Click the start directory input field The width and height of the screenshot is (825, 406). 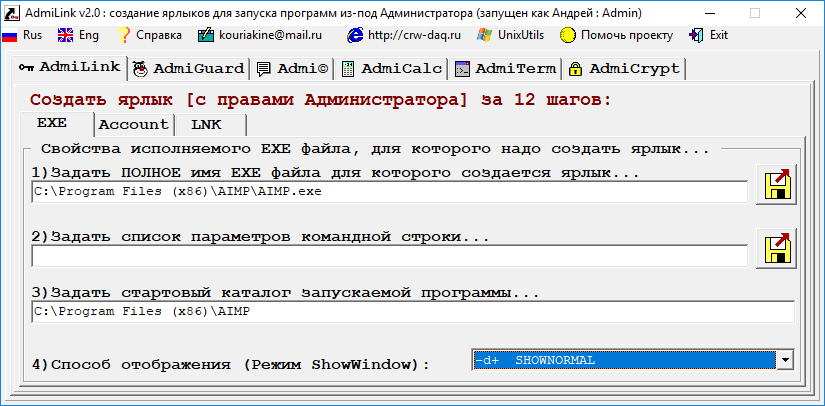(x=413, y=312)
